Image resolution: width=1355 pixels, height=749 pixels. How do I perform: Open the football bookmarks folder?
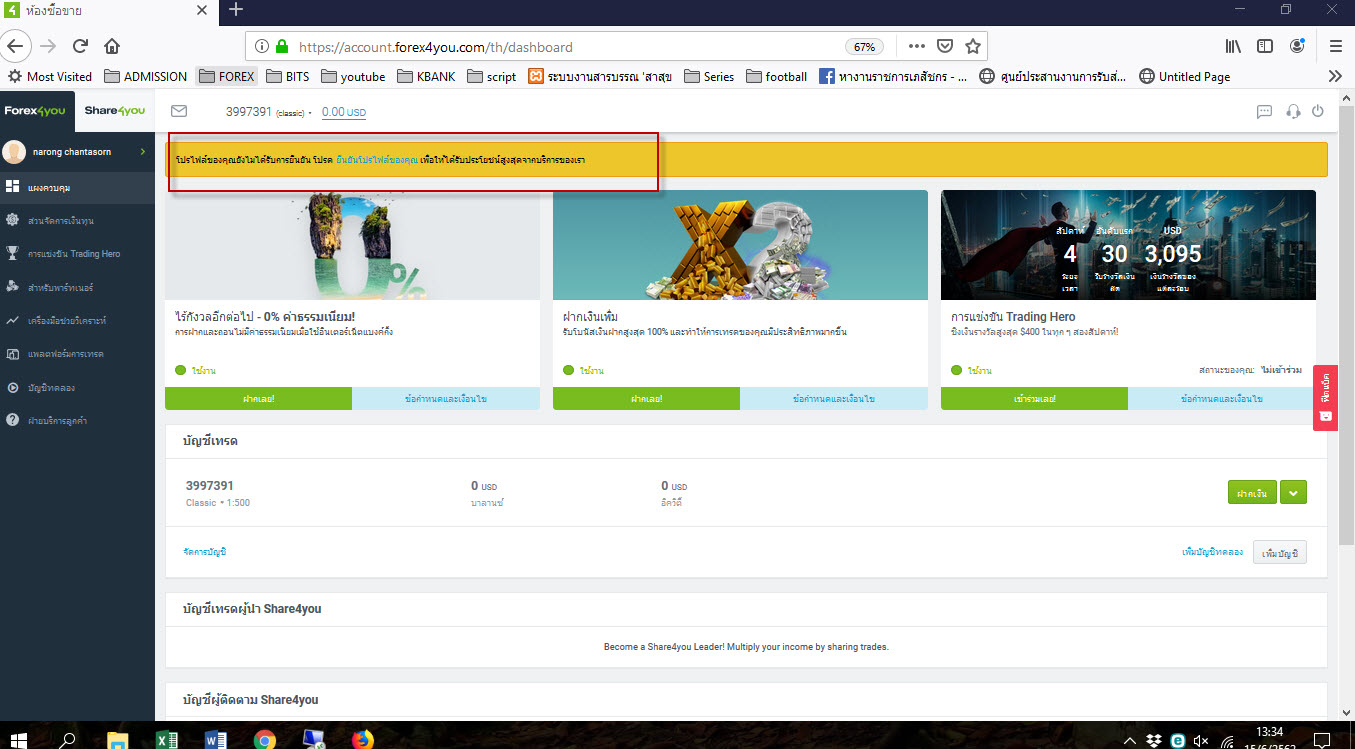(x=776, y=76)
